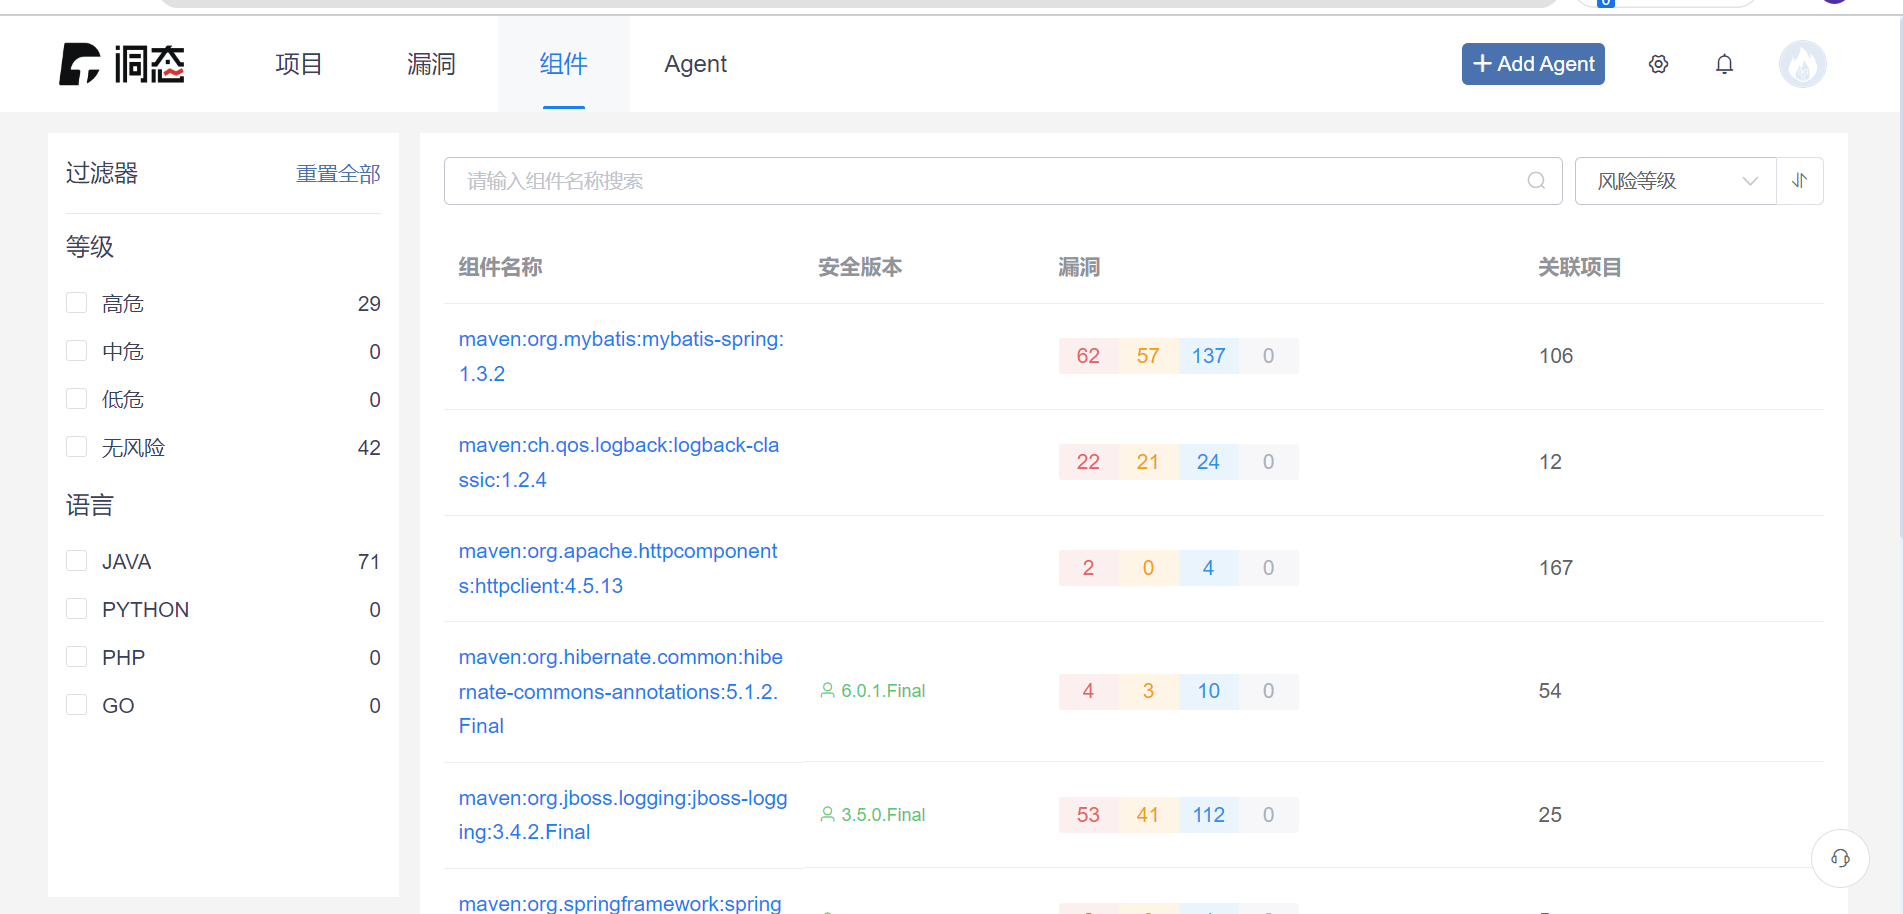
Task: Click the 关联项目 column header
Action: (1580, 267)
